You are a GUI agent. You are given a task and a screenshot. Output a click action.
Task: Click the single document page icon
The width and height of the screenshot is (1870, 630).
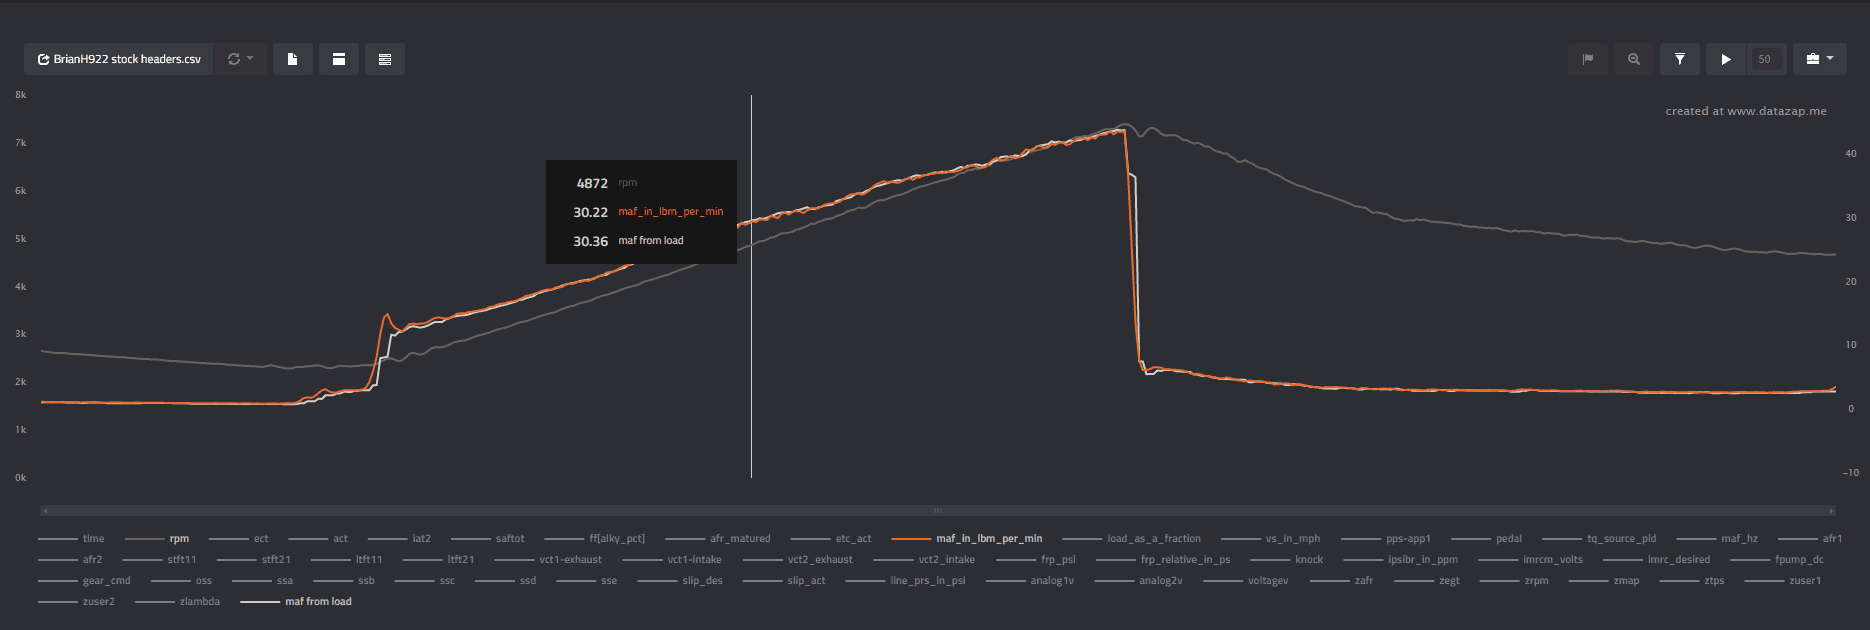pos(293,59)
